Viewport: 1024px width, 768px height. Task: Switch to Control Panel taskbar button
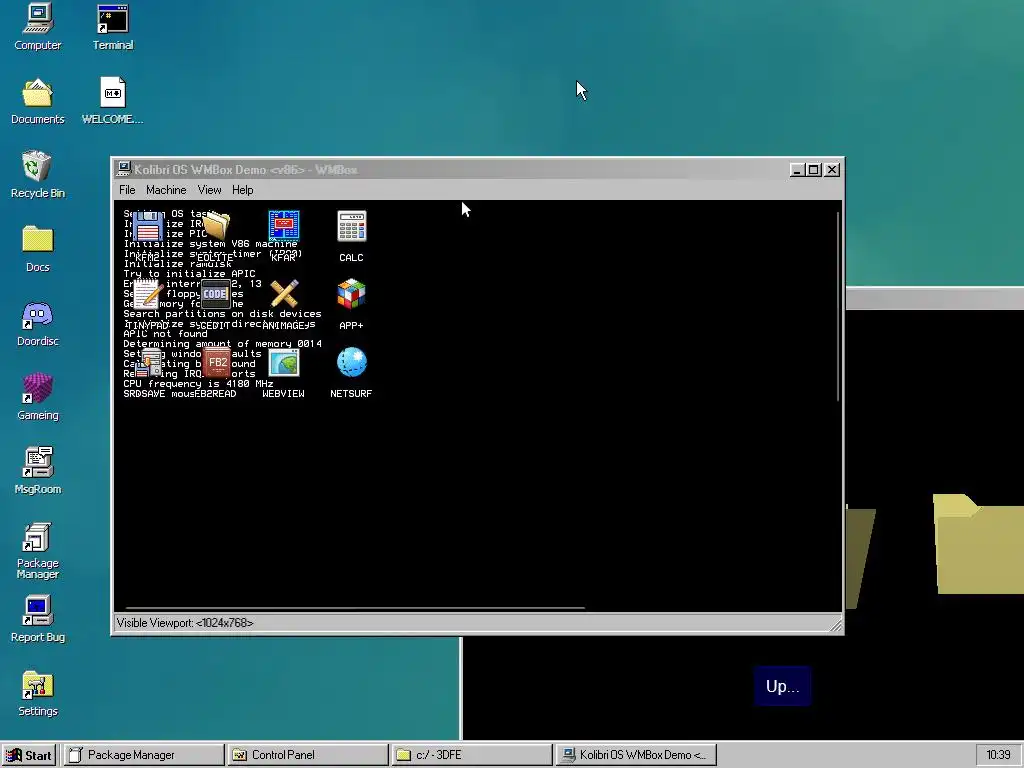[308, 755]
